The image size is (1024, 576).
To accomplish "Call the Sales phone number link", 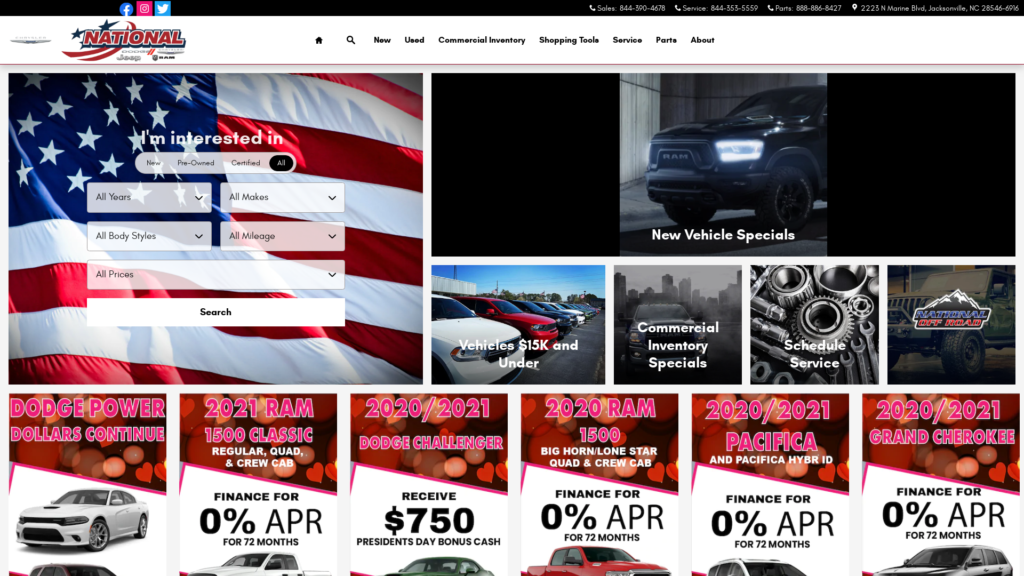I will coord(628,8).
